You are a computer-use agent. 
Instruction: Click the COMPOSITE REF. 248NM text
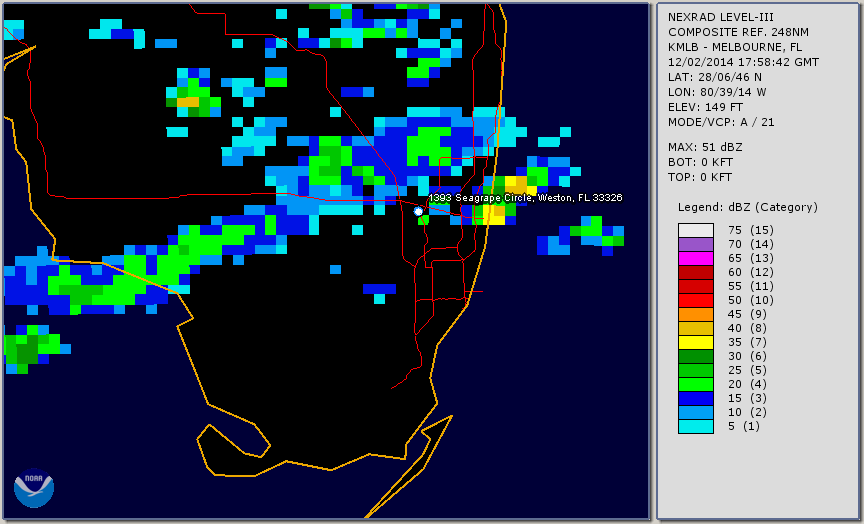tap(738, 32)
